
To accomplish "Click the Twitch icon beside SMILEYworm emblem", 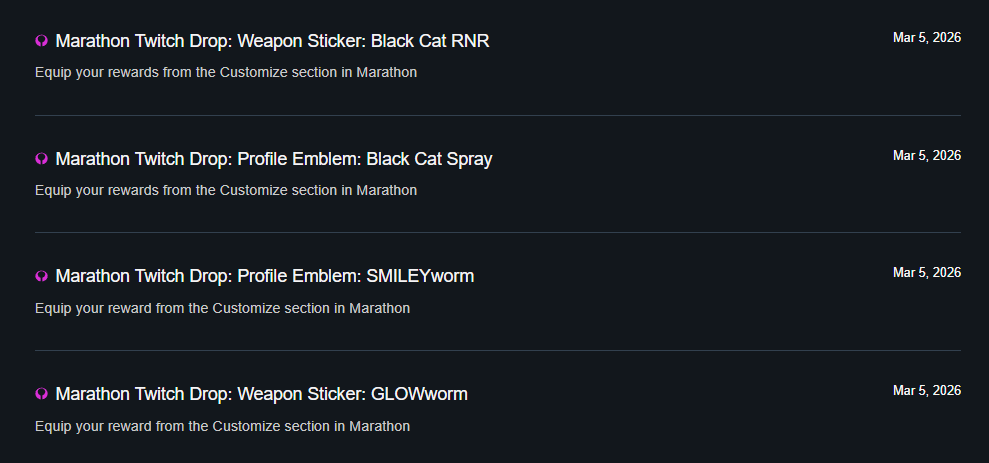I will pyautogui.click(x=42, y=276).
